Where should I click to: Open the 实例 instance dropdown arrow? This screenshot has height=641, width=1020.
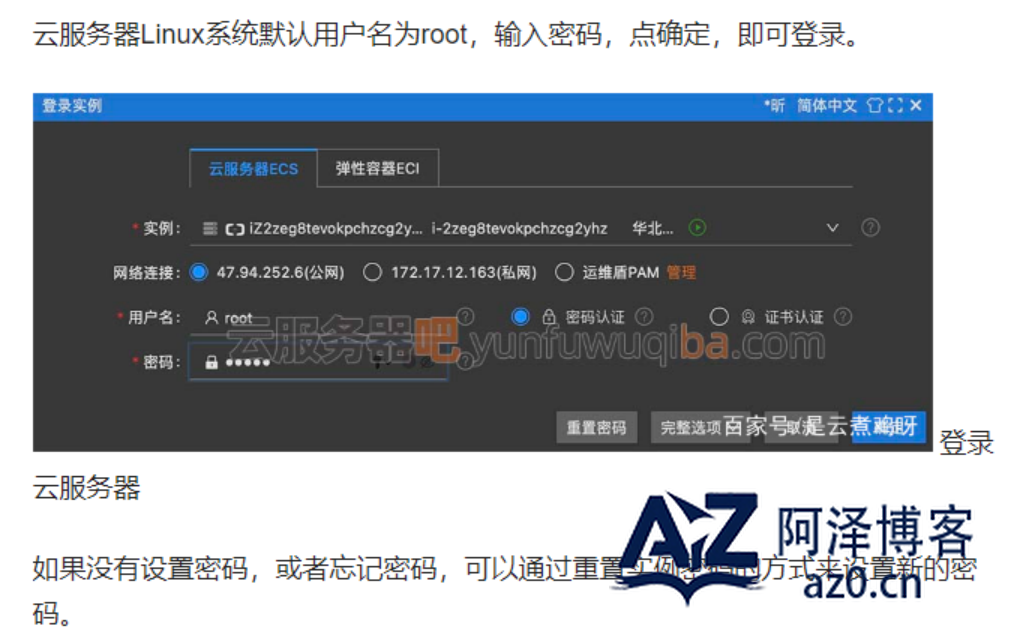(x=832, y=228)
